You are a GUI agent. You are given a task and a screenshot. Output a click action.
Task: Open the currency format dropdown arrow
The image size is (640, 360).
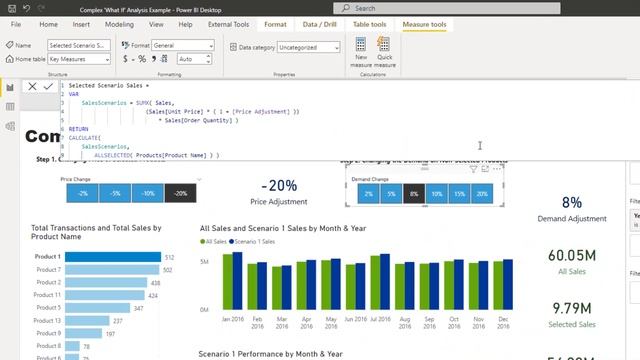[x=133, y=60]
